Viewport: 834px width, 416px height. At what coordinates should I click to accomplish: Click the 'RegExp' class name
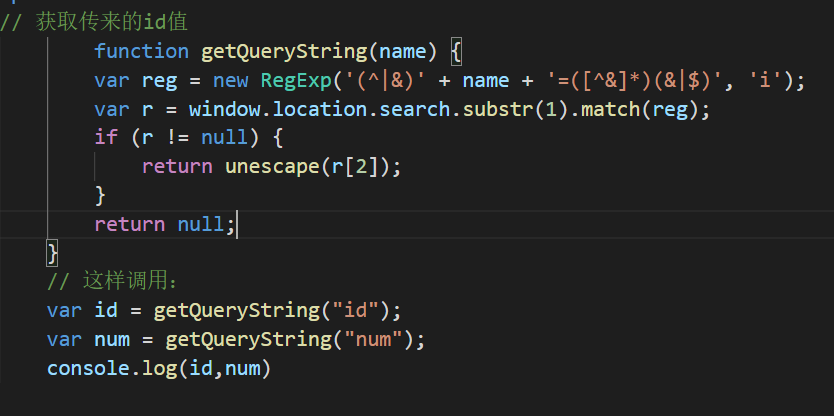pyautogui.click(x=296, y=80)
